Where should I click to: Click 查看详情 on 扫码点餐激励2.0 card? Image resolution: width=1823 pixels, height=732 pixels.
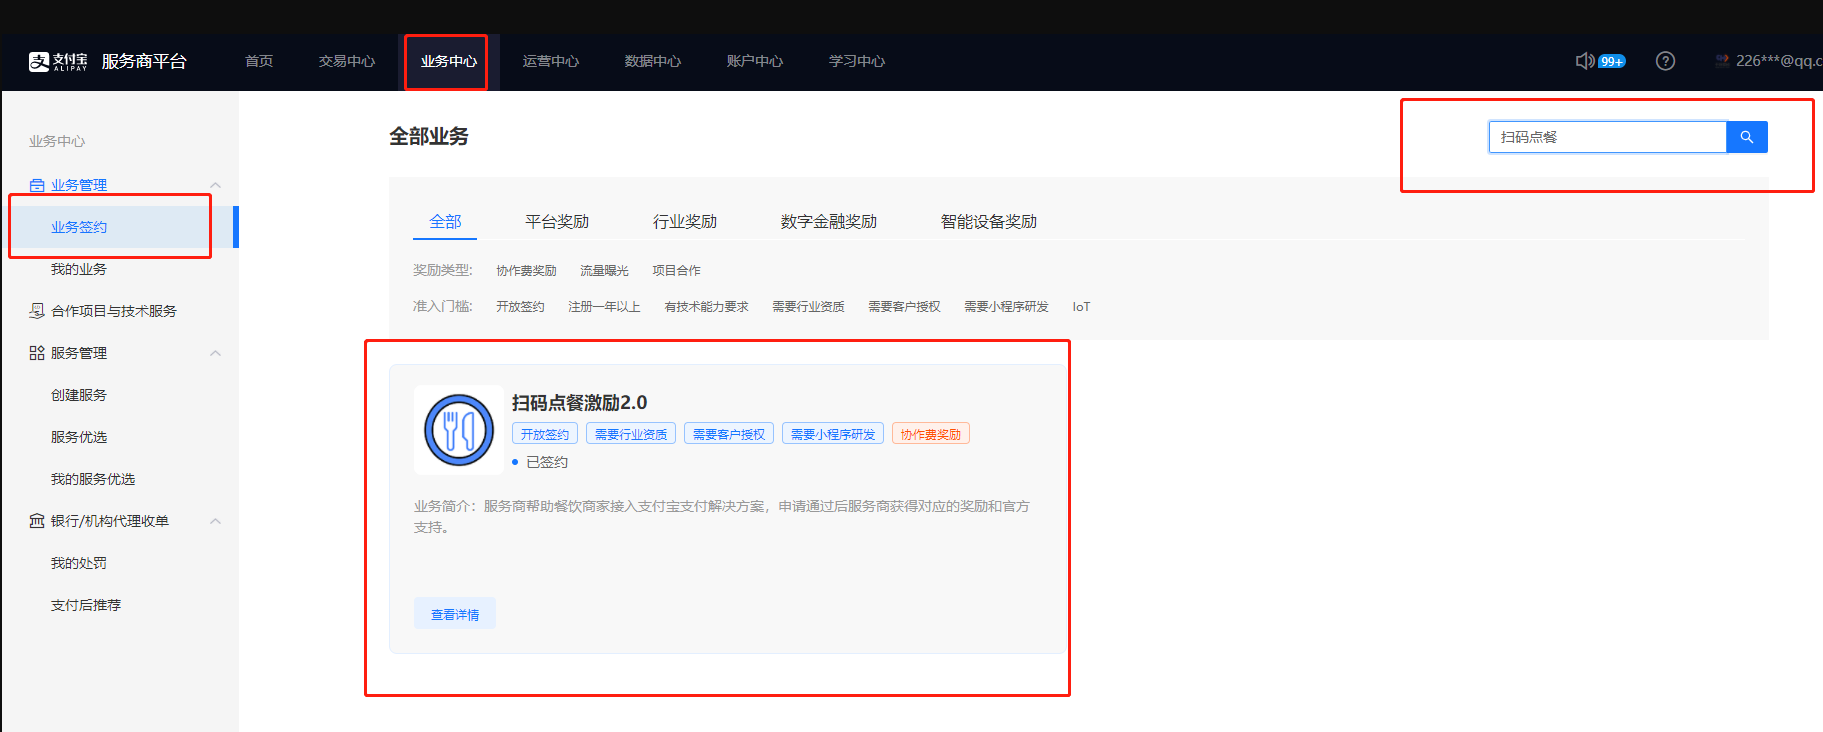(x=455, y=614)
